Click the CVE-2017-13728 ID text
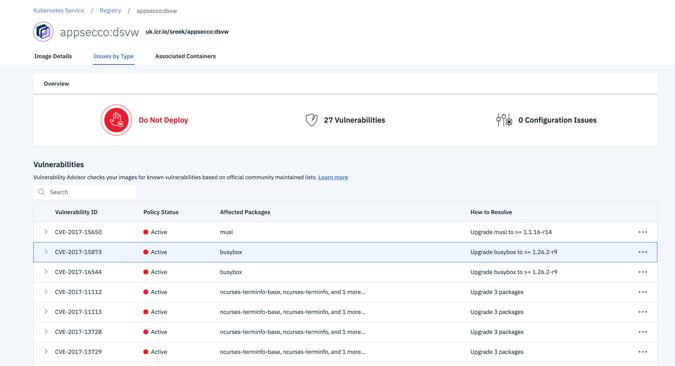675x366 pixels. 78,332
